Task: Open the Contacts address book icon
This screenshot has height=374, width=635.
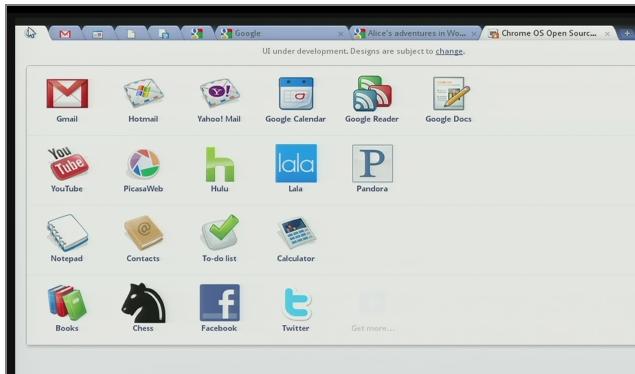Action: coord(143,233)
